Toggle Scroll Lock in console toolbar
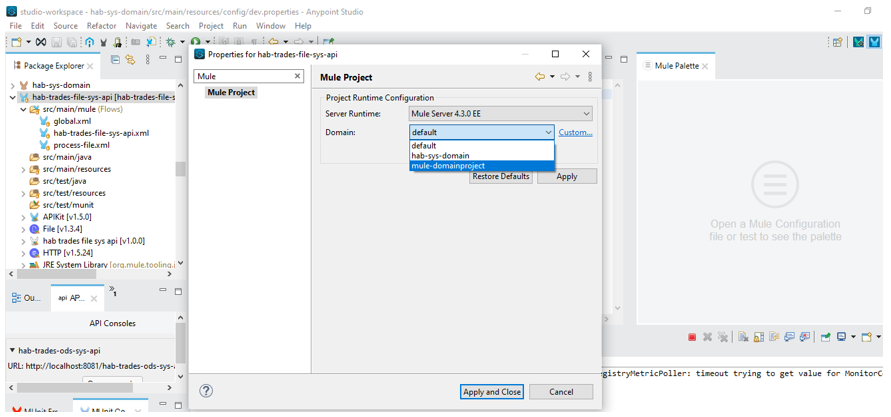 coord(759,337)
